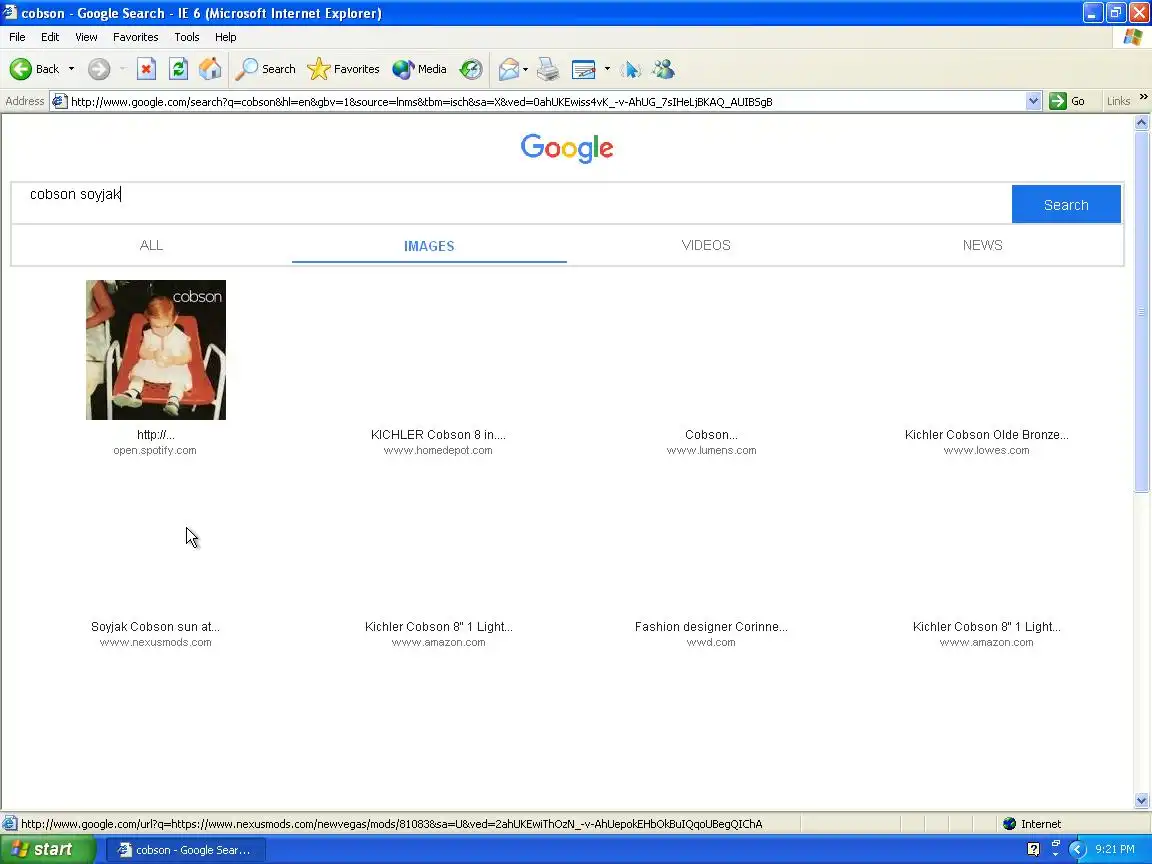Click the cursor arrow toolbar icon

(x=630, y=69)
